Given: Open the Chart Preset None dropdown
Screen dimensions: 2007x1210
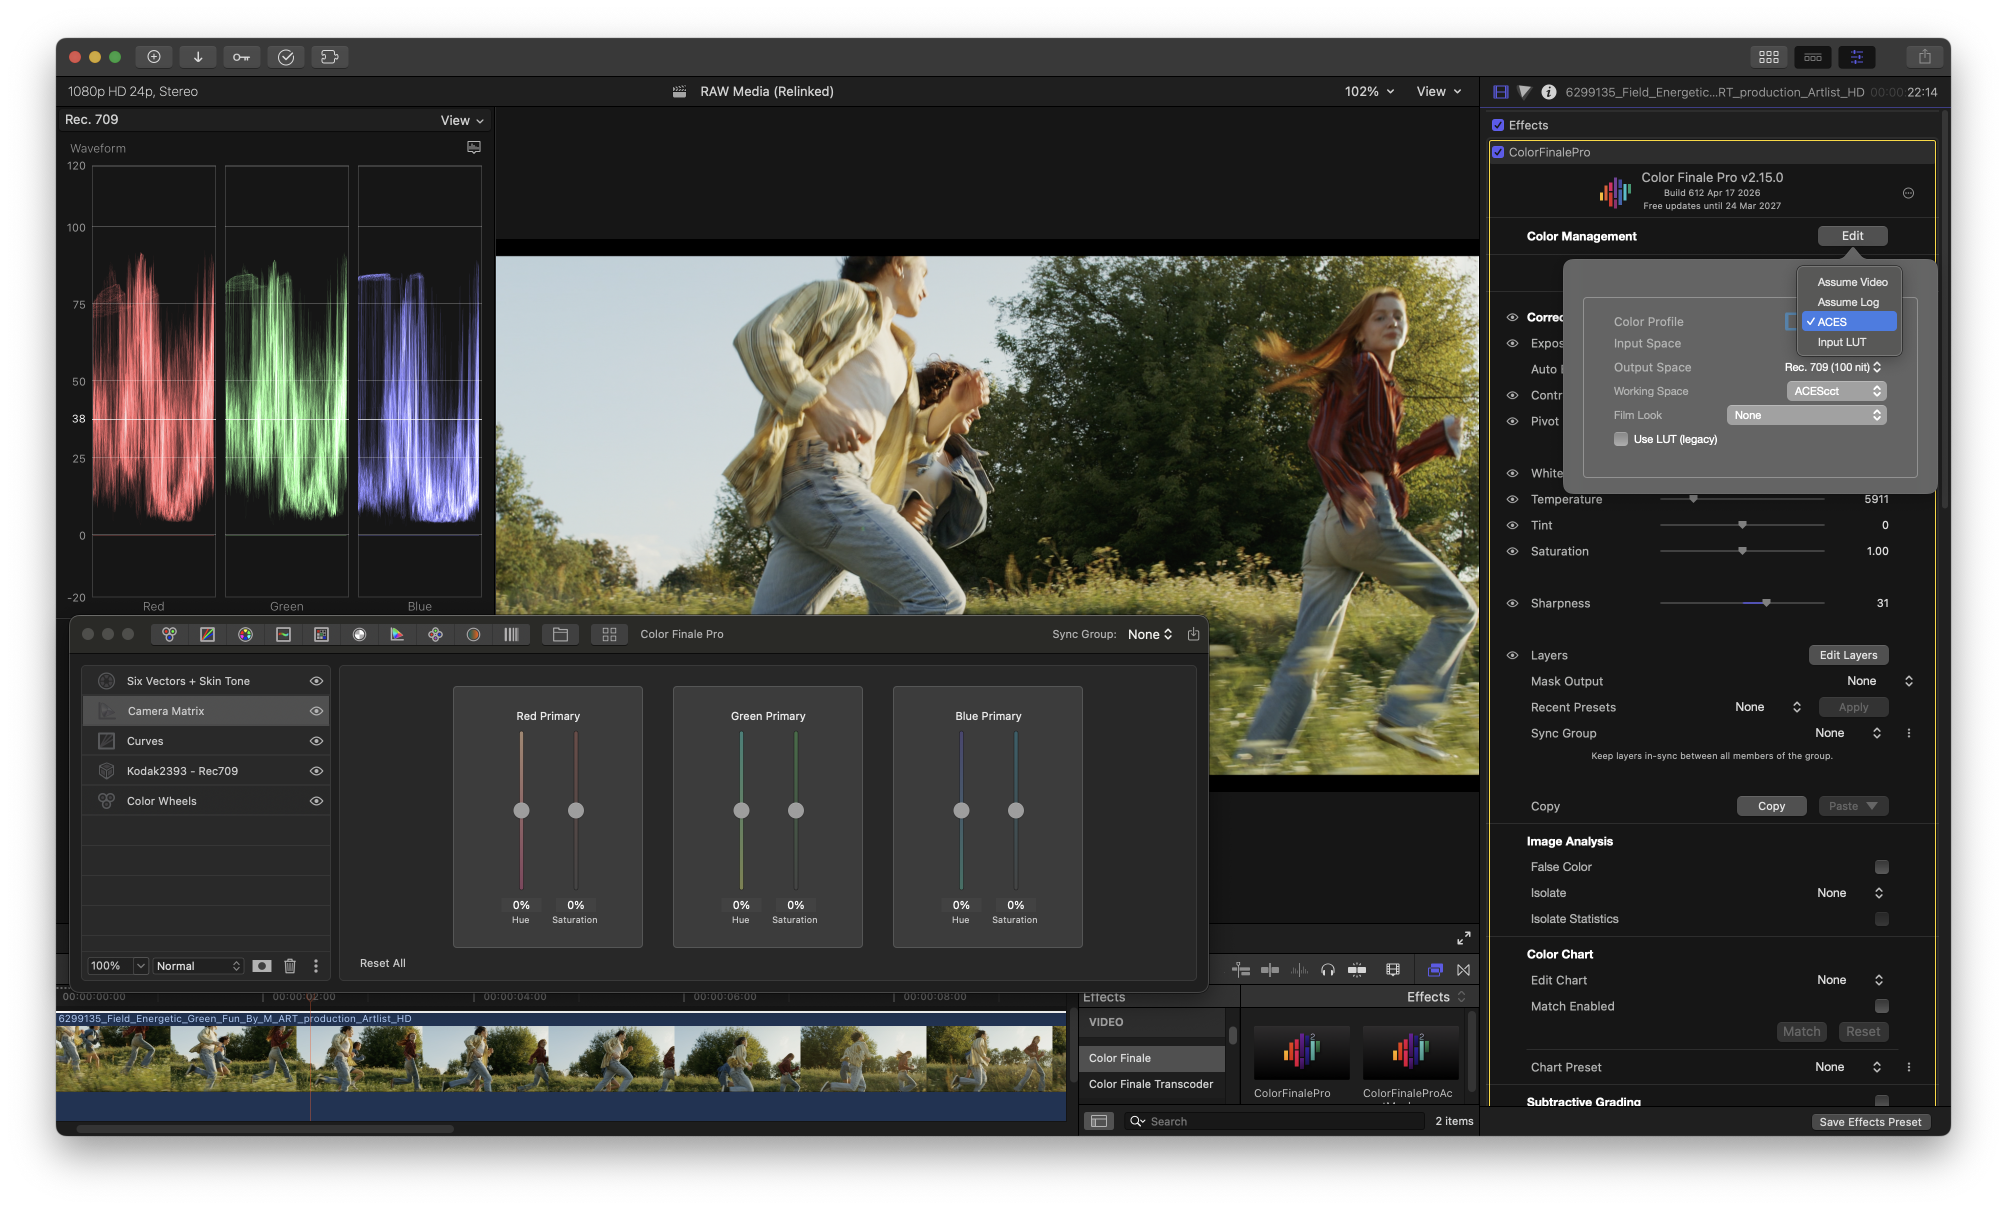Looking at the screenshot, I should point(1848,1068).
